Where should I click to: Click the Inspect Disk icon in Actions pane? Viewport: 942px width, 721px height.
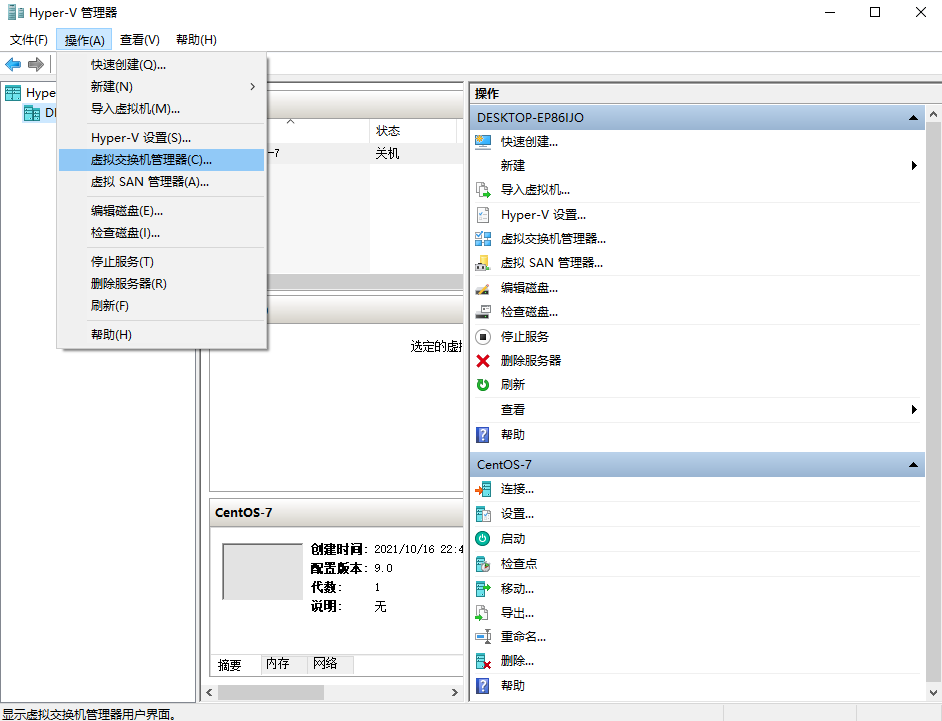[483, 312]
